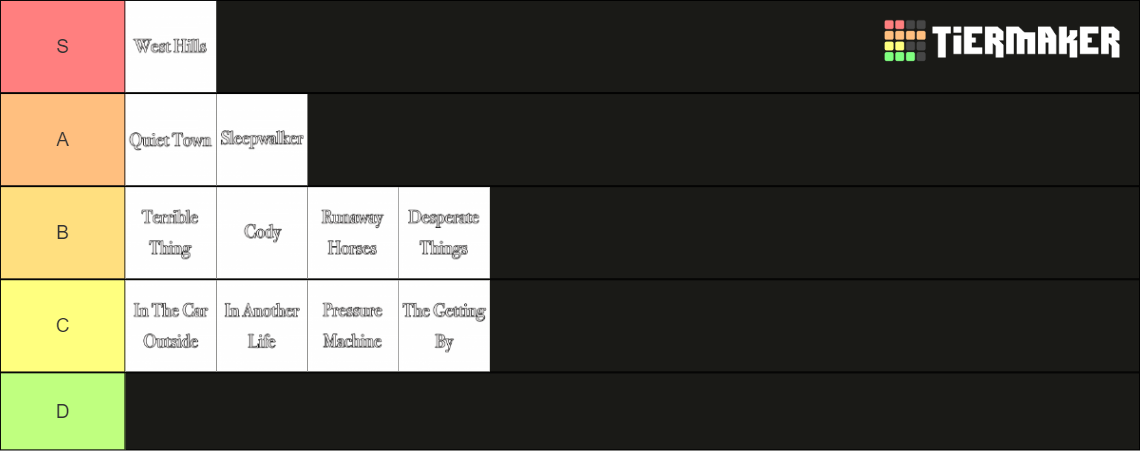1140x451 pixels.
Task: Select the West Hills tile
Action: point(171,47)
